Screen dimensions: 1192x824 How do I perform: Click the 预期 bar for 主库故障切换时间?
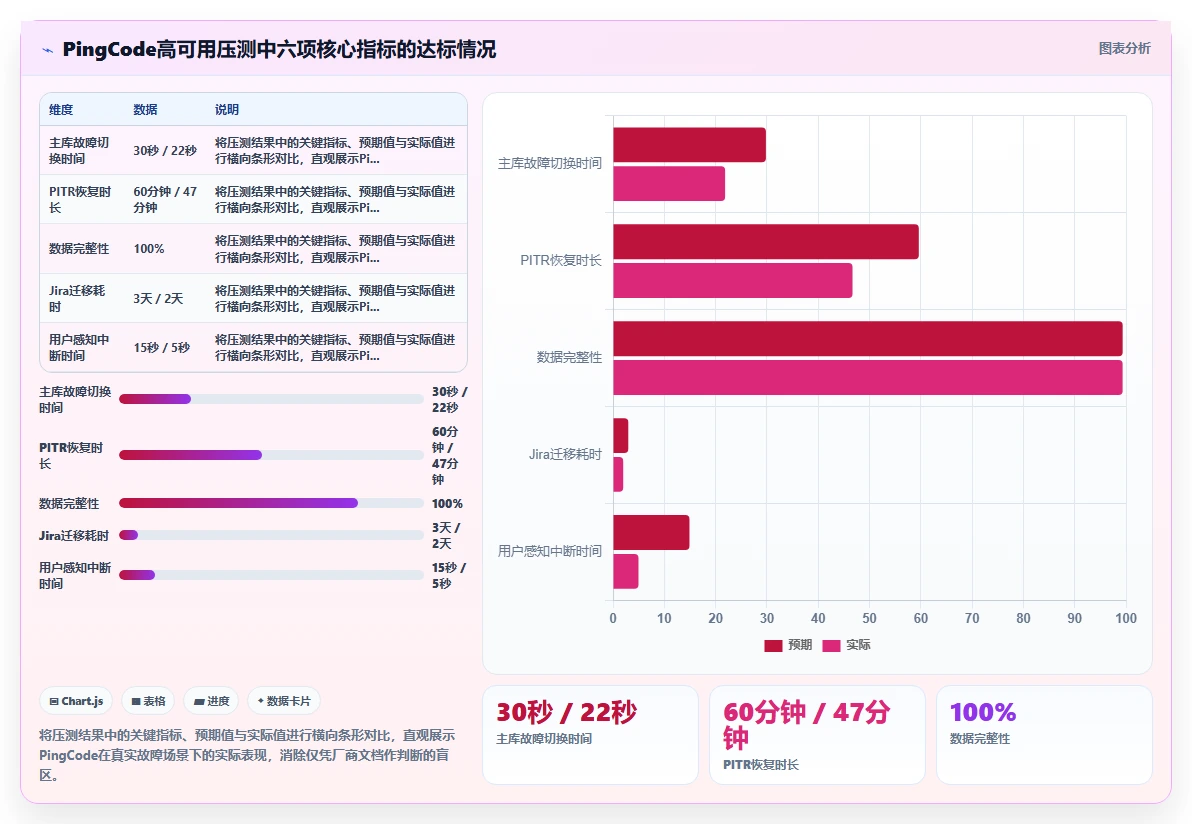(690, 144)
